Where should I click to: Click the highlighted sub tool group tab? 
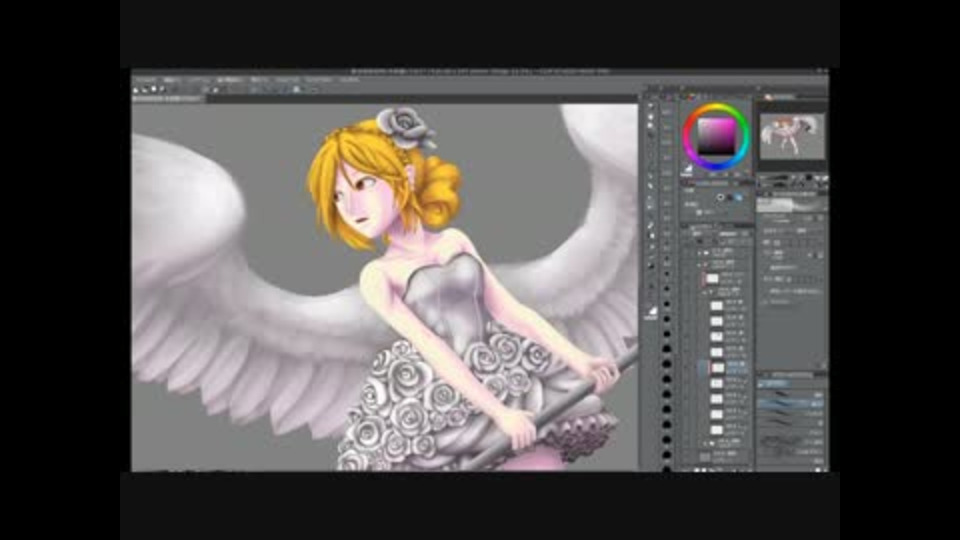point(775,384)
